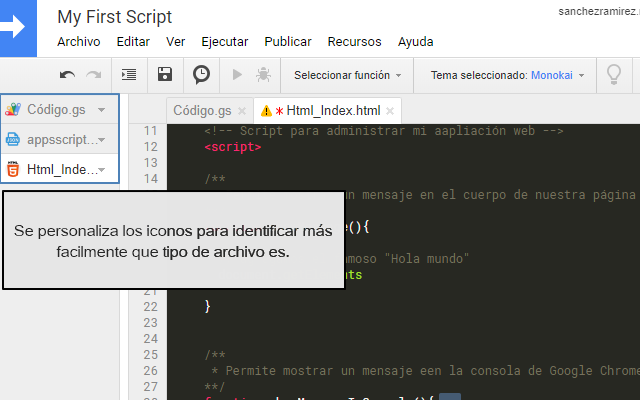Select Html_Inde file in the file list
Viewport: 640px width, 400px height.
click(x=60, y=169)
